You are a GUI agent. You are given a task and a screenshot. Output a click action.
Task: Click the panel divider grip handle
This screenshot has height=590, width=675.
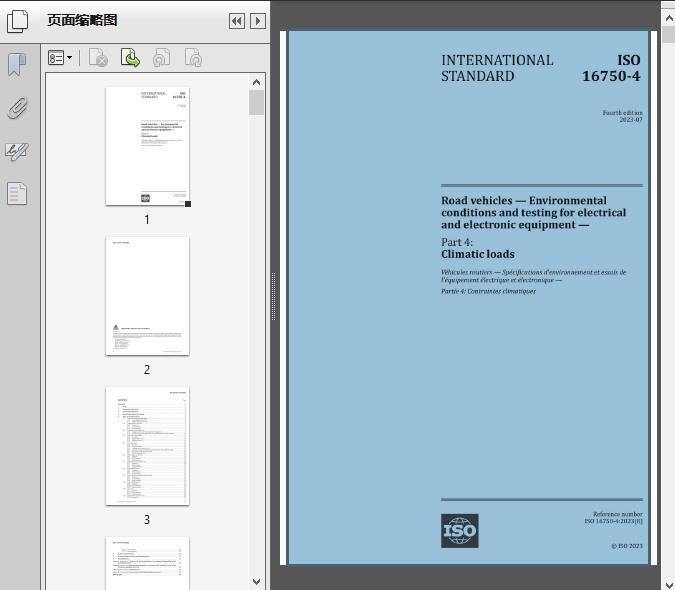coord(273,297)
